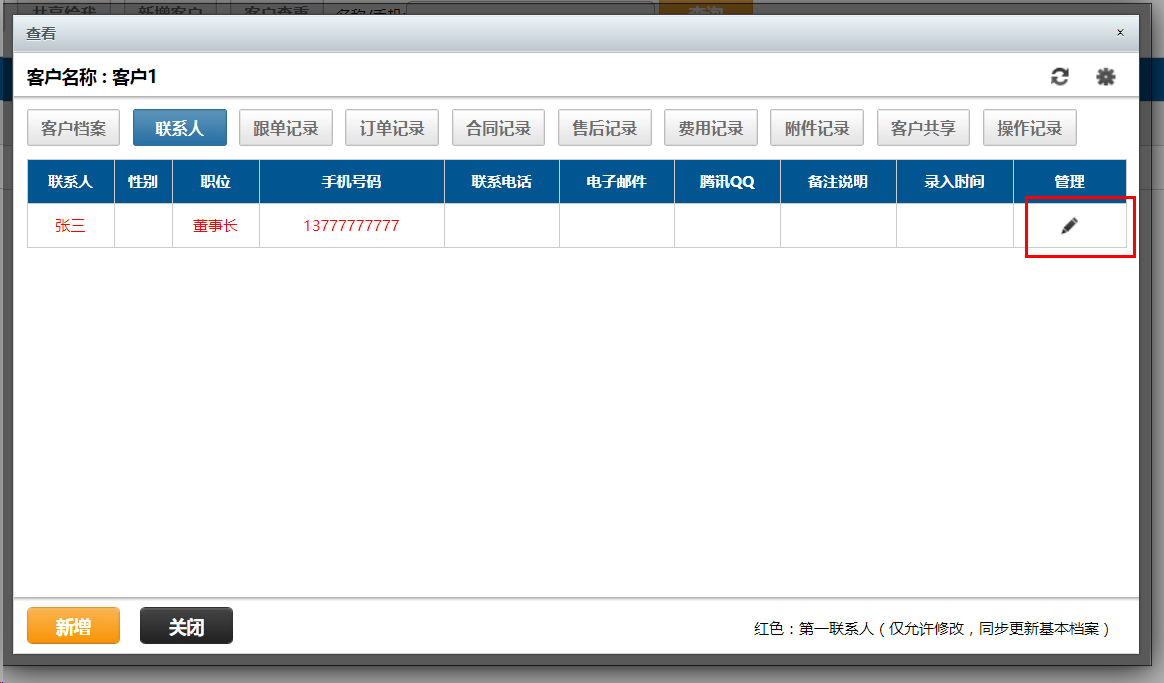Click the 客户名称：客户1 heading
The height and width of the screenshot is (683, 1164).
[91, 77]
